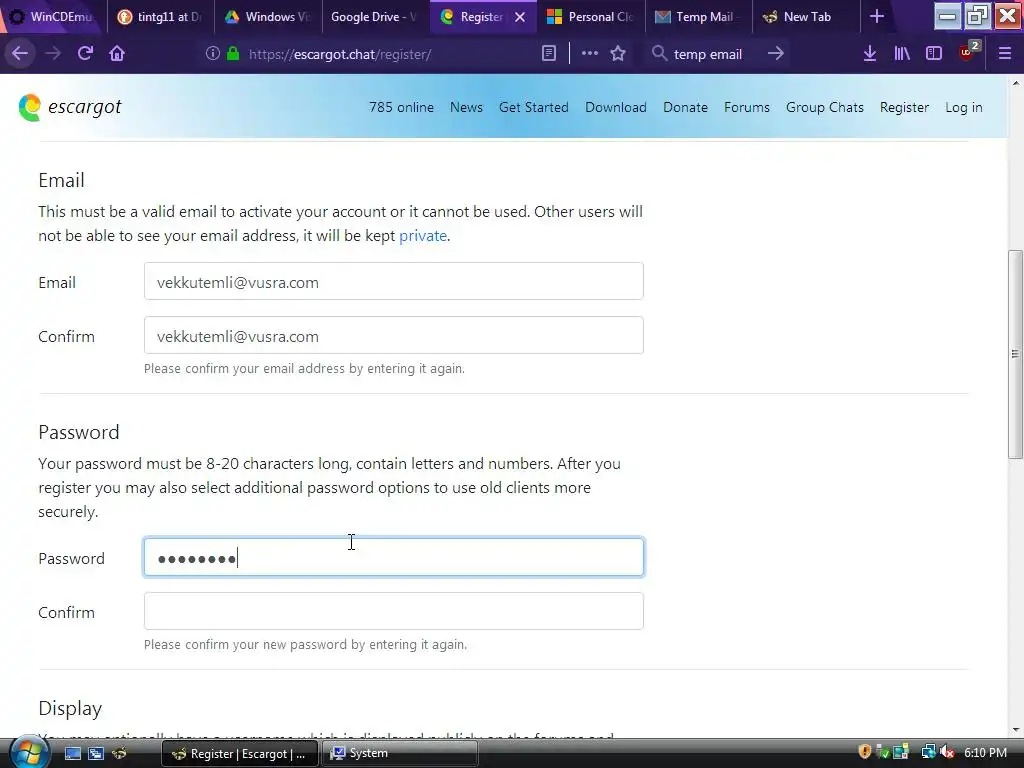Click the 6:10 PM taskbar clock
Image resolution: width=1024 pixels, height=768 pixels.
coord(985,753)
